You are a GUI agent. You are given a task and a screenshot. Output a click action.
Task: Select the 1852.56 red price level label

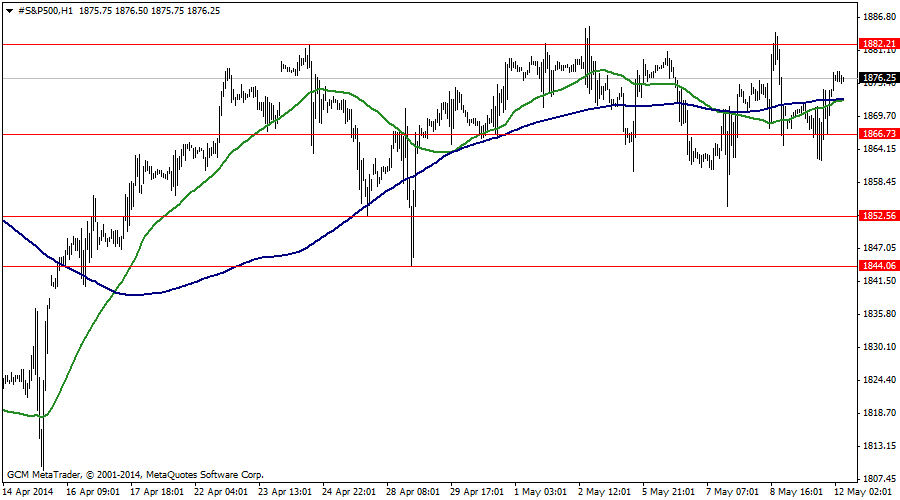(879, 216)
